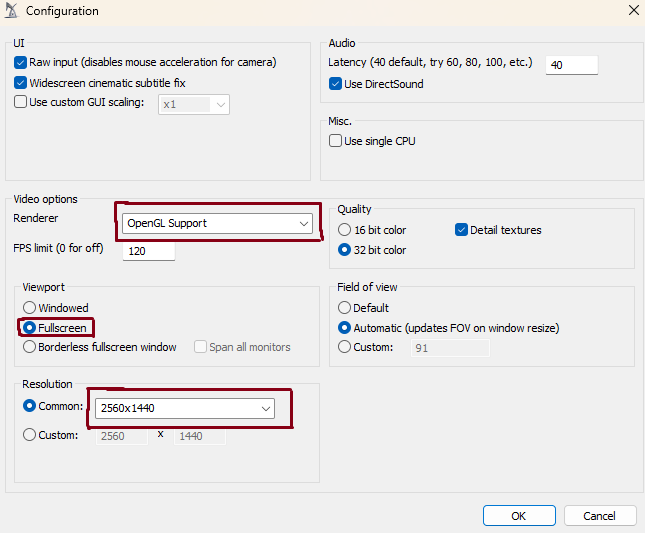Select Windowed viewport mode
The width and height of the screenshot is (645, 533).
29,308
